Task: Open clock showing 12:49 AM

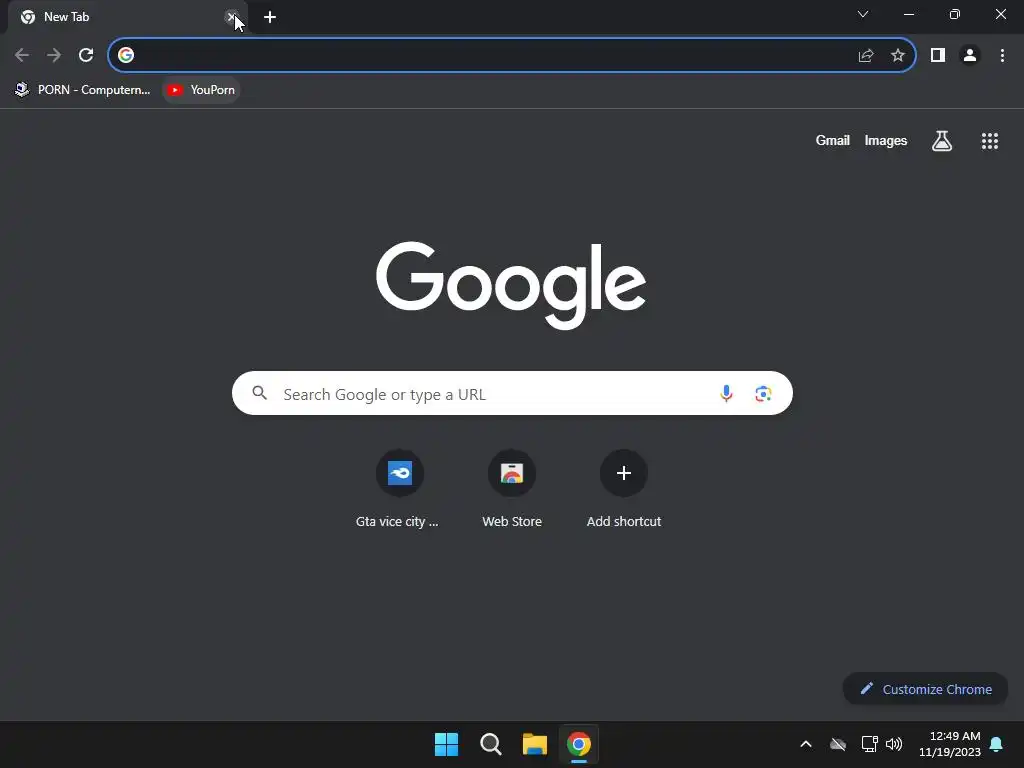Action: (950, 744)
